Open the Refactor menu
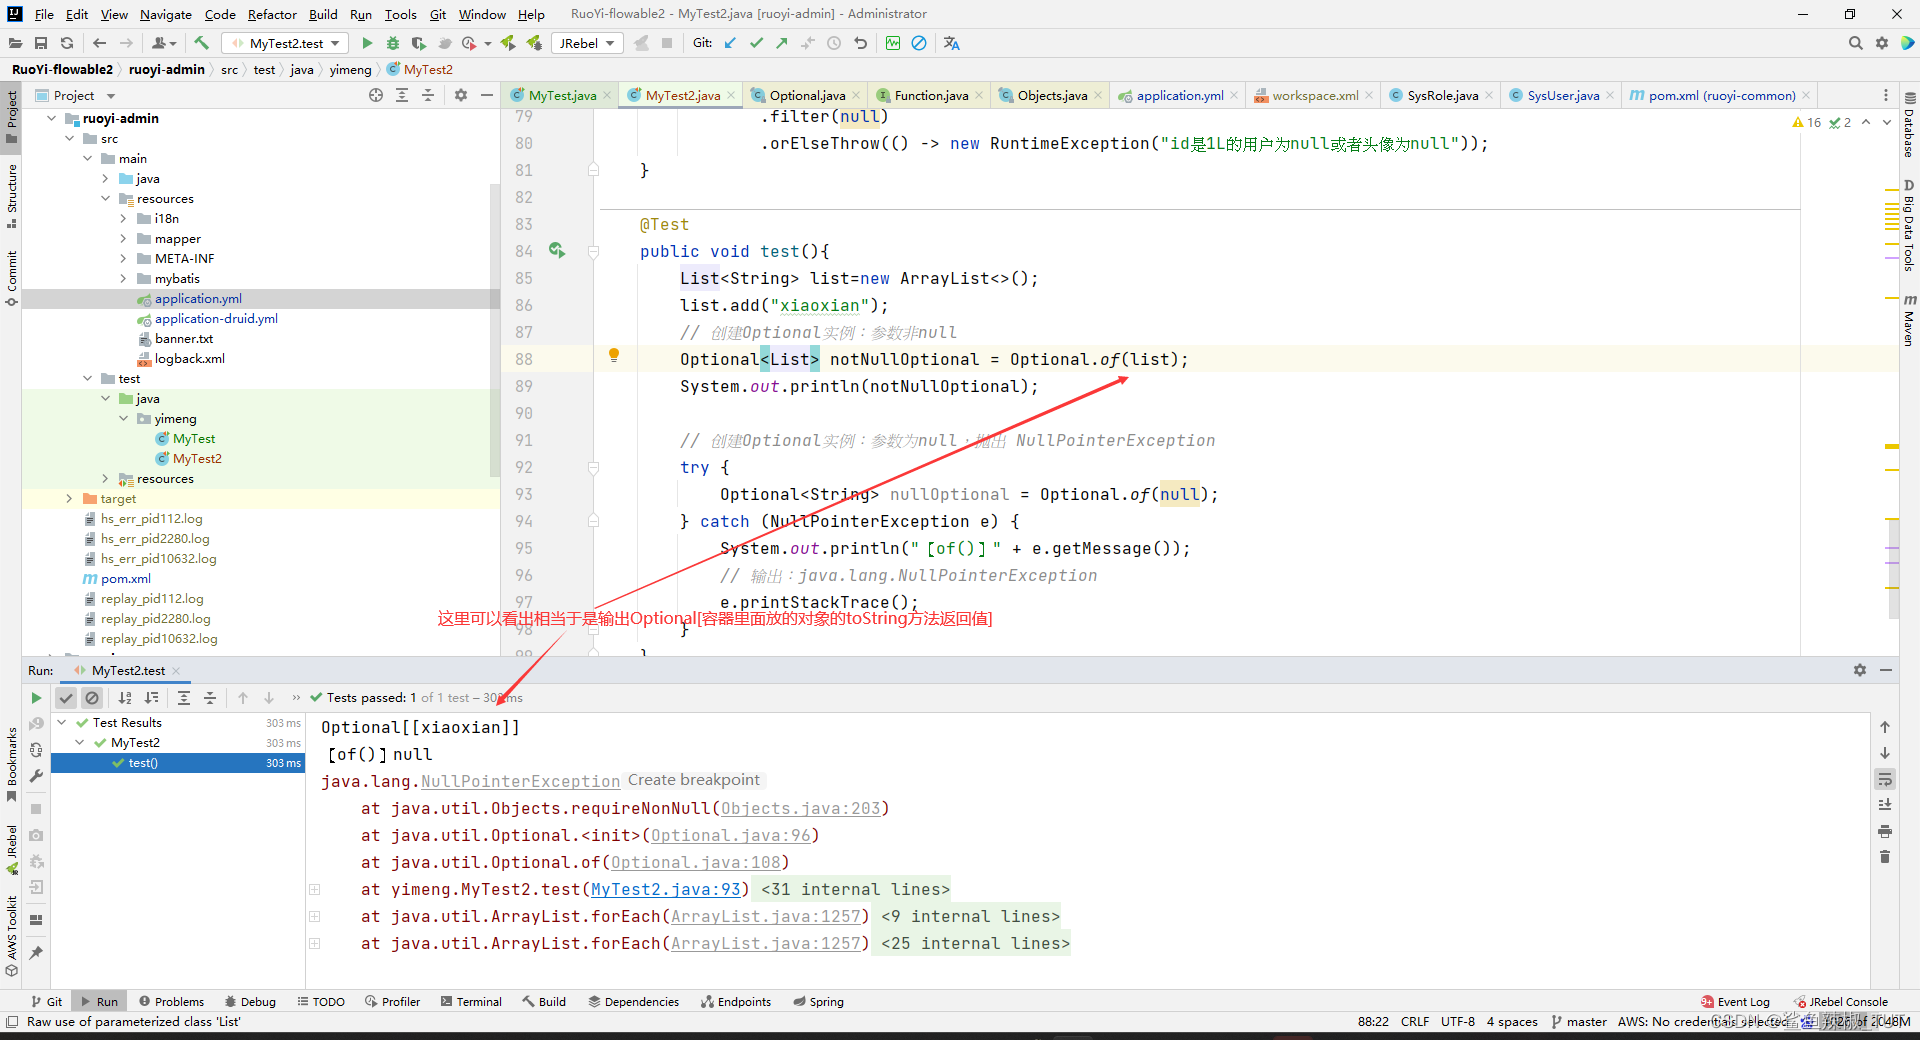 272,14
